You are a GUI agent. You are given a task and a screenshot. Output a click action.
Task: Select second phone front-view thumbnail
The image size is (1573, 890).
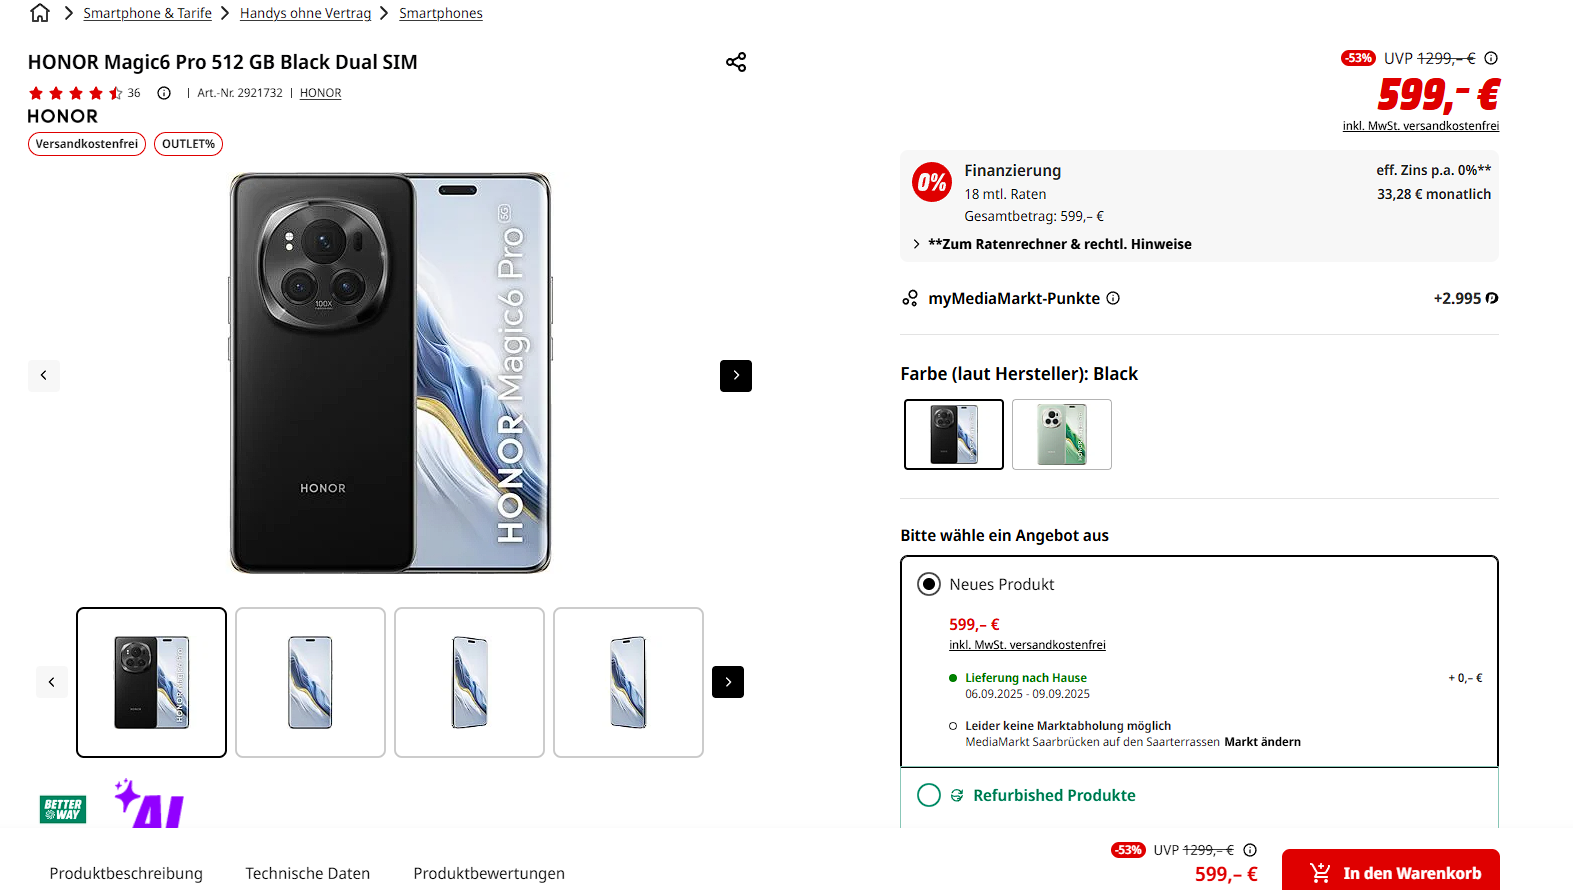point(310,682)
